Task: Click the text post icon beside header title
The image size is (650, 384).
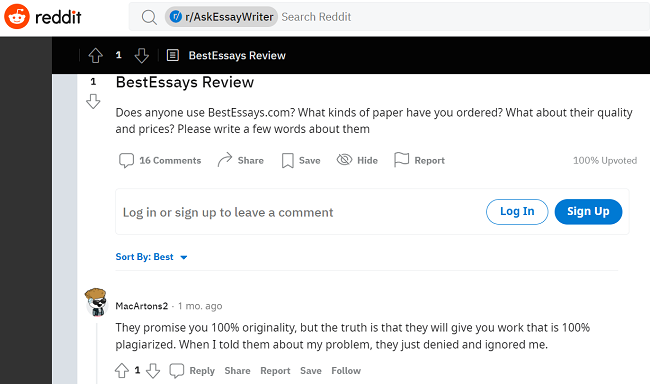Action: [172, 55]
